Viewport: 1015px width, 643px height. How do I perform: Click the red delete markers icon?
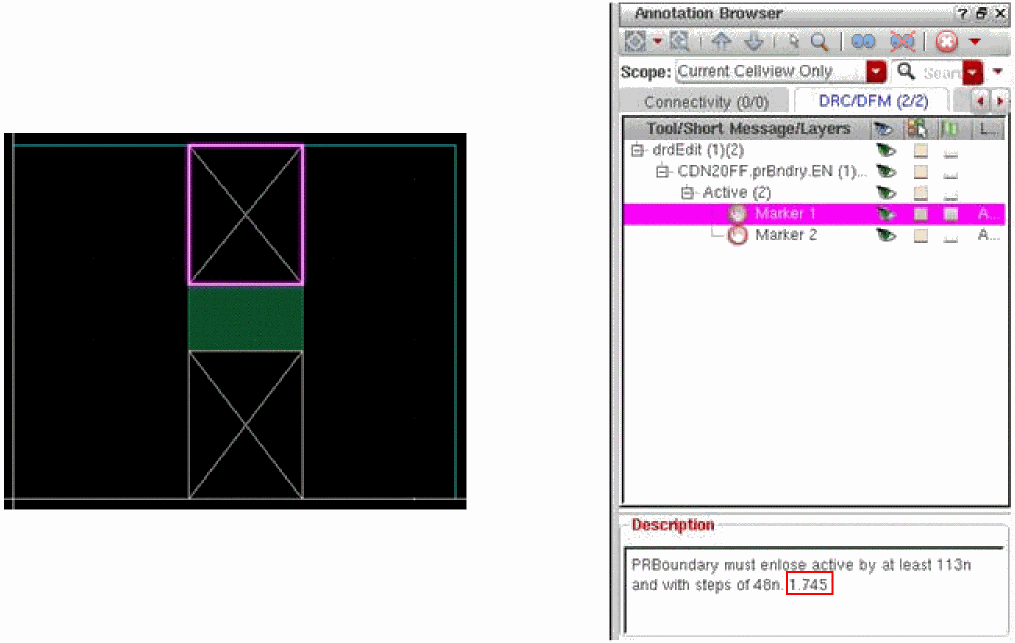(946, 42)
